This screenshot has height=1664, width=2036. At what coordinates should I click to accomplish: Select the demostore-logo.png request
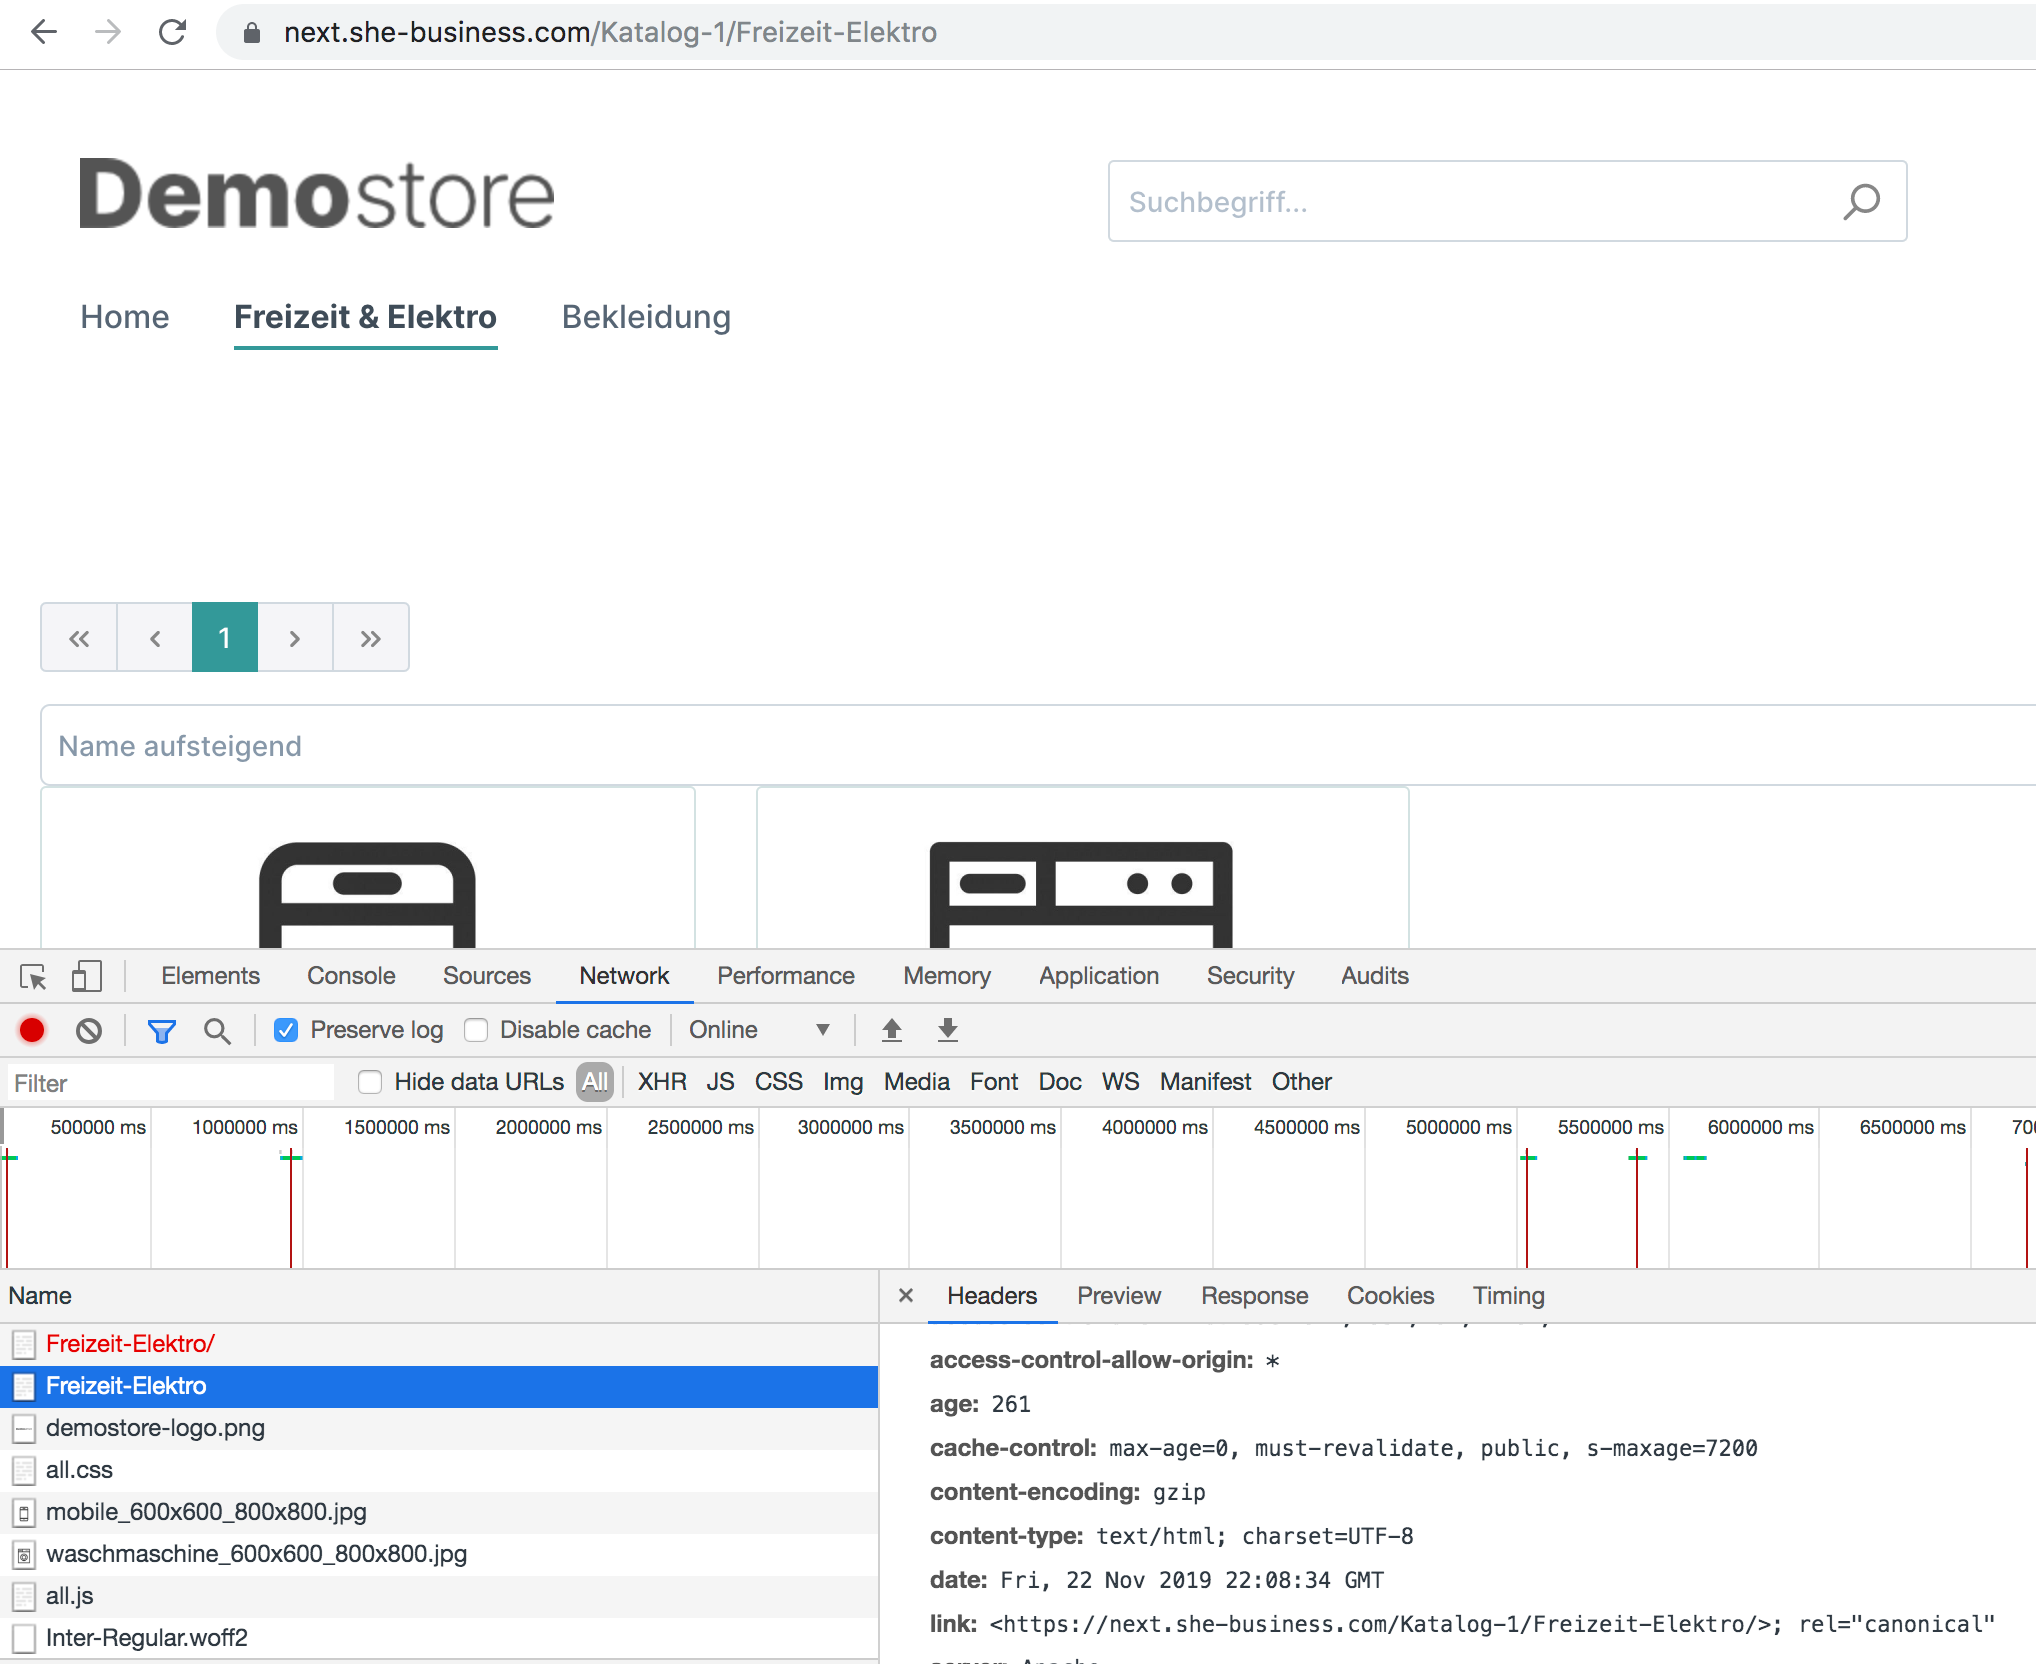coord(439,1428)
